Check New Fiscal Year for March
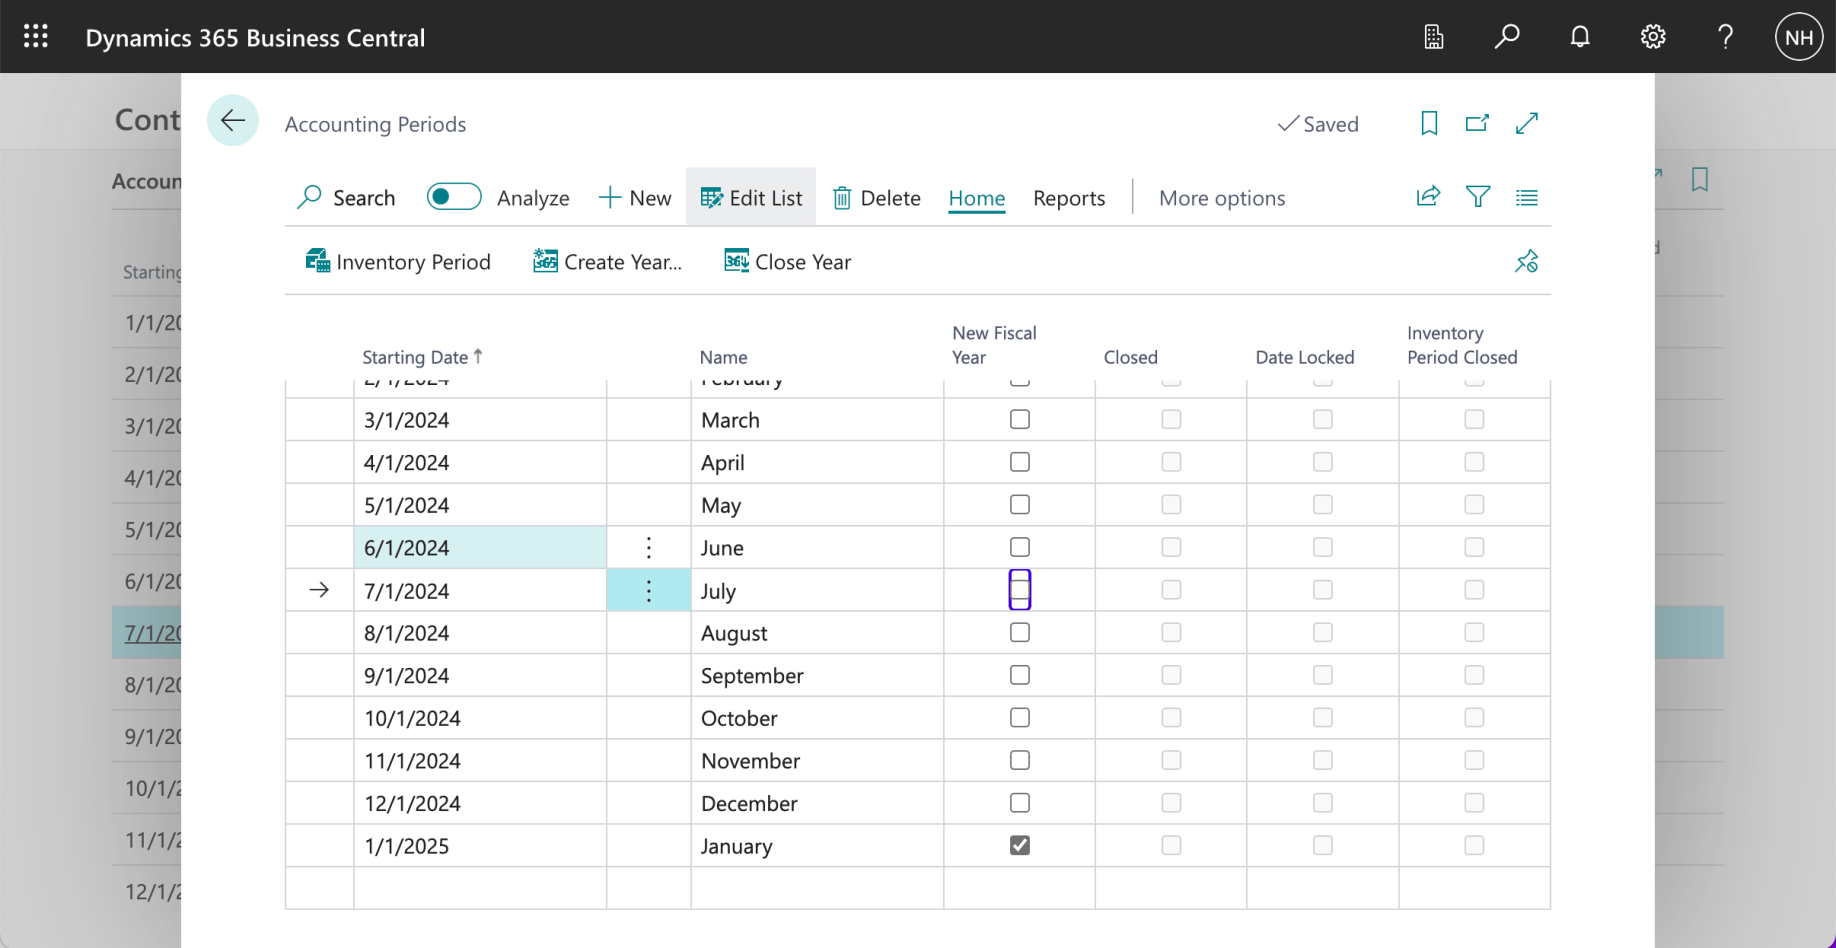The width and height of the screenshot is (1836, 948). click(1020, 420)
